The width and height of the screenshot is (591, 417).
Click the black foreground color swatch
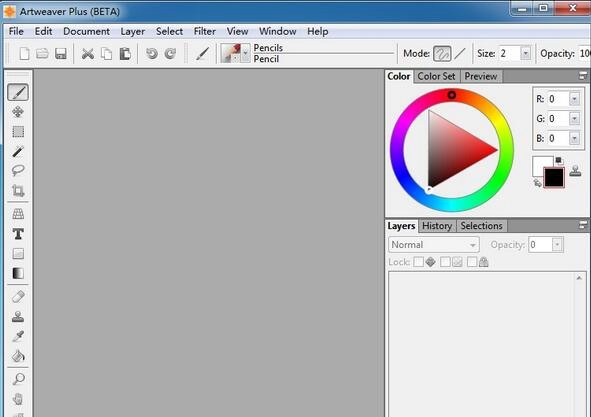(554, 177)
